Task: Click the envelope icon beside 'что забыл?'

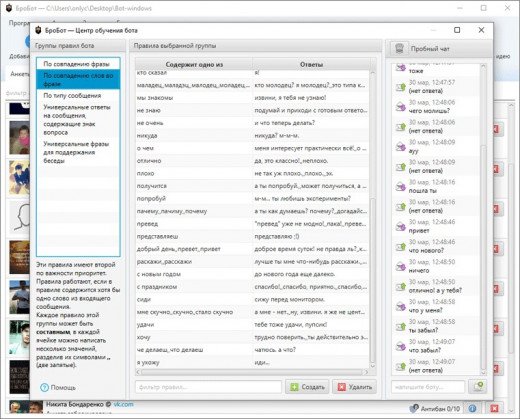Action: coord(400,347)
